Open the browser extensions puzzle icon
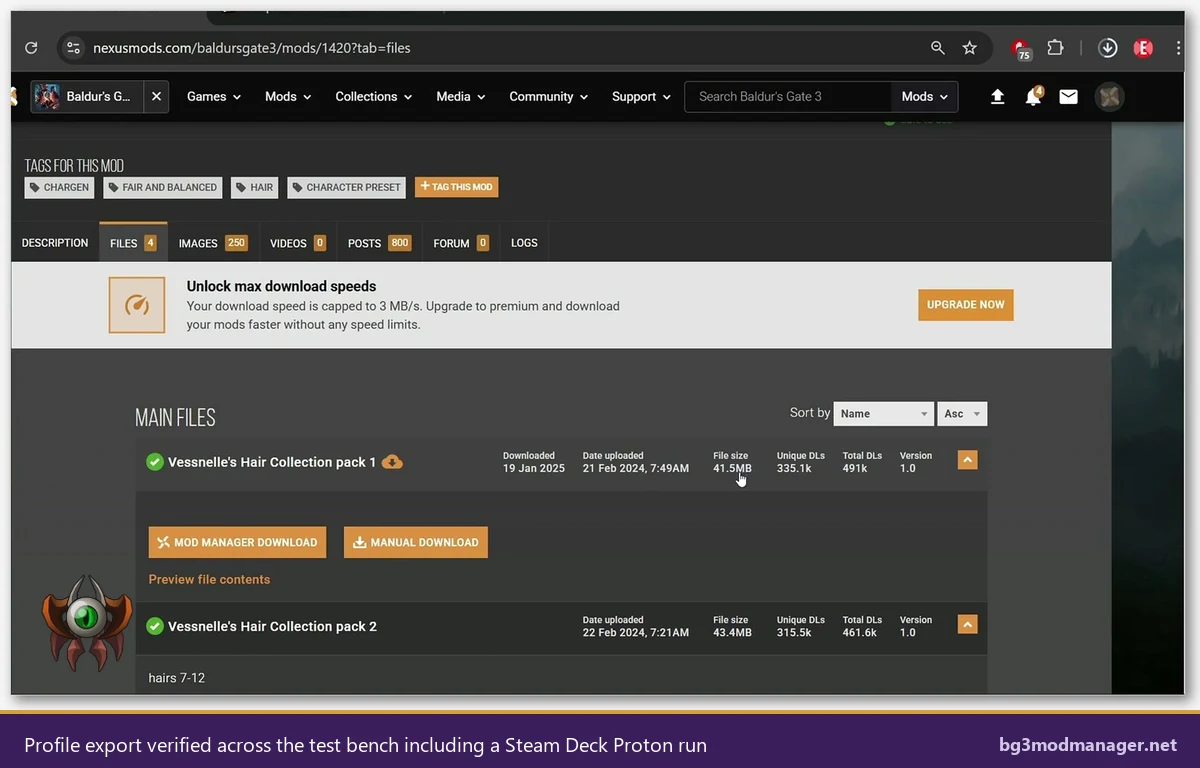Image resolution: width=1200 pixels, height=768 pixels. (1056, 48)
